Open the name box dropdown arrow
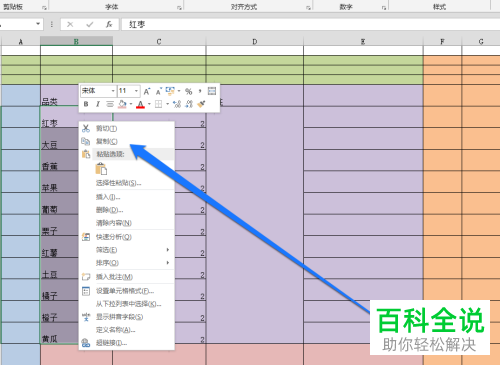Image resolution: width=500 pixels, height=365 pixels. pos(38,24)
